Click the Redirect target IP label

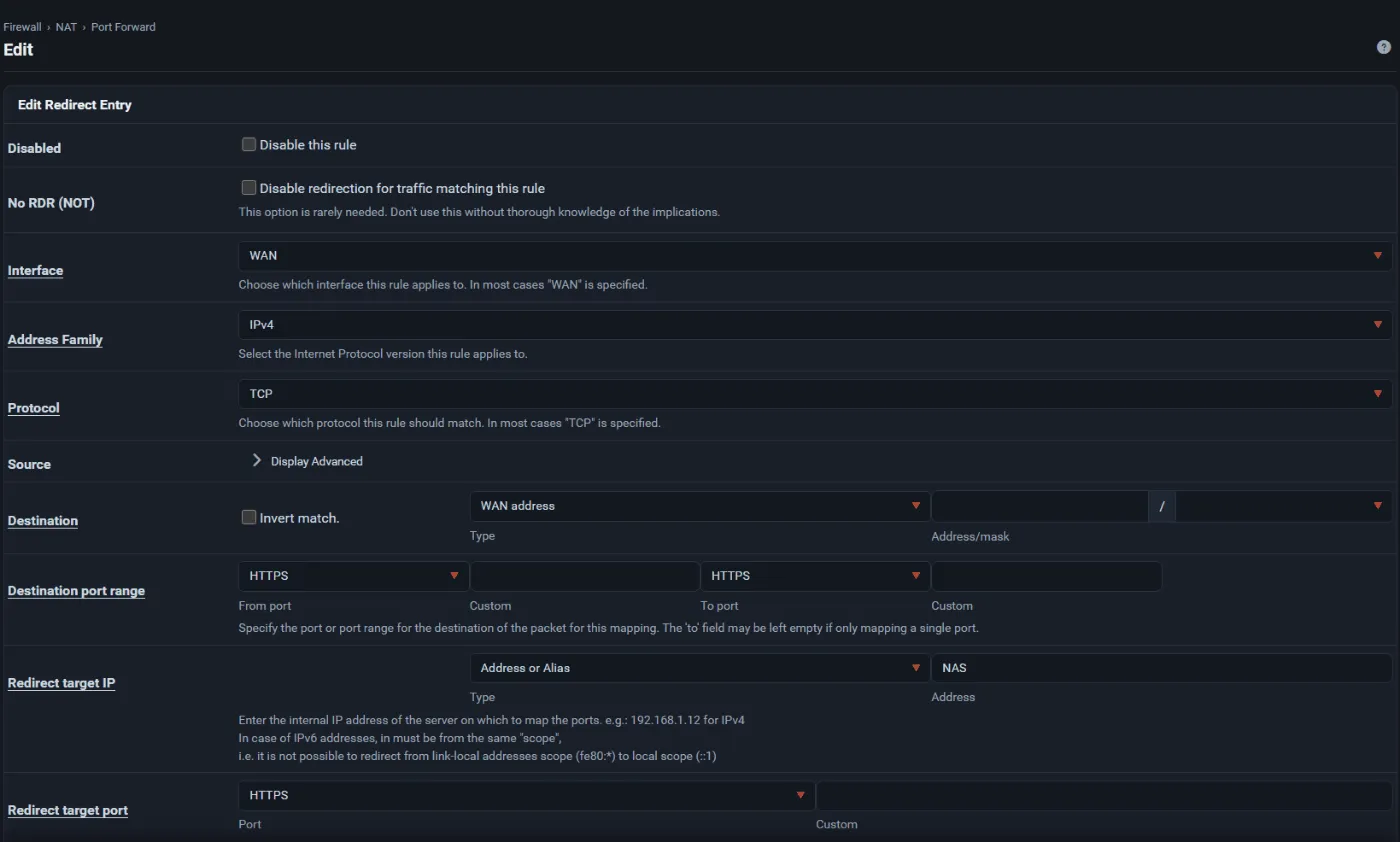tap(61, 683)
